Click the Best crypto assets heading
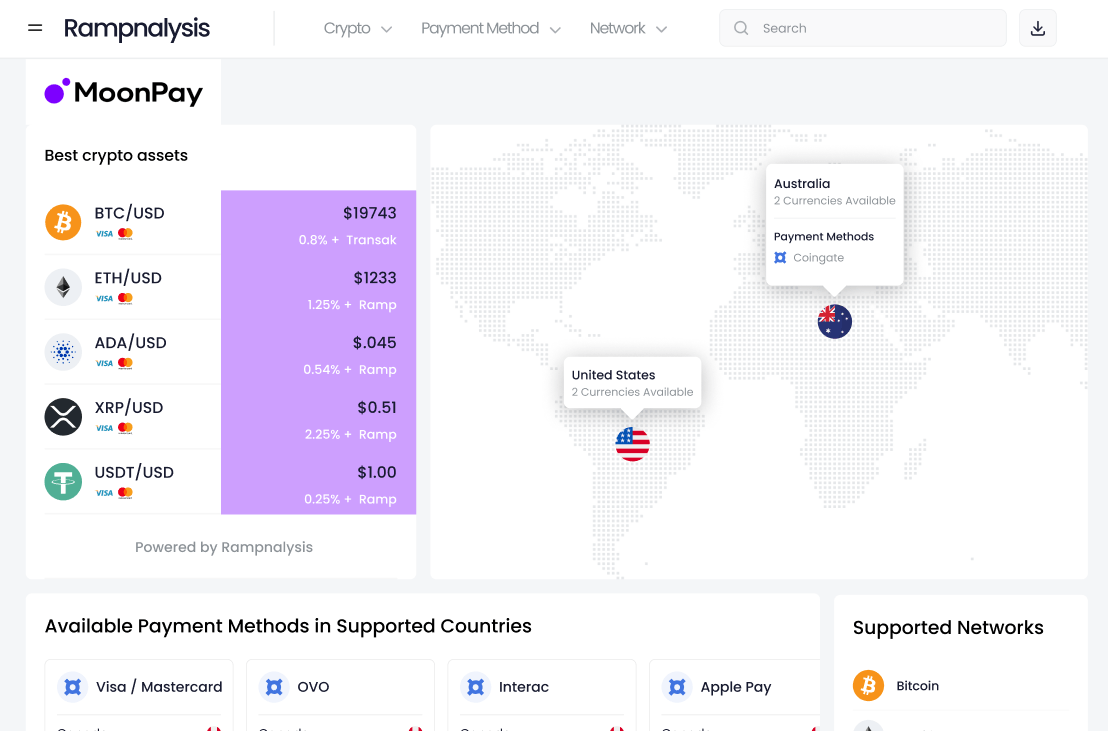Screen dimensions: 1108x731 [116, 156]
